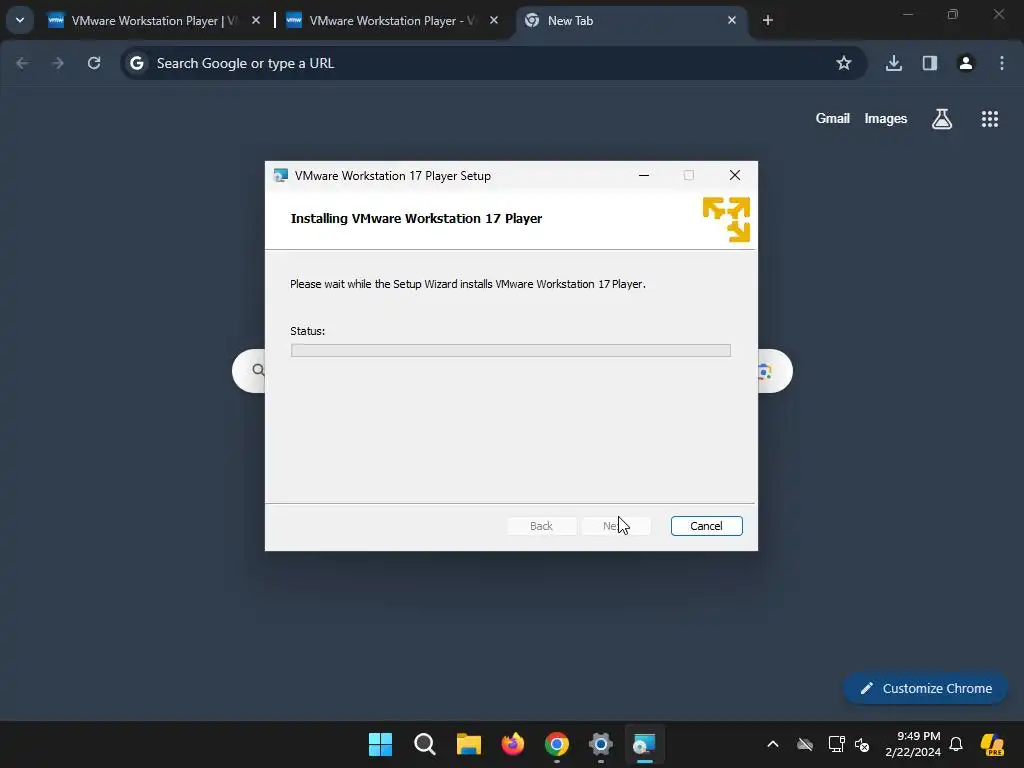The width and height of the screenshot is (1024, 768).
Task: Open Windows taskbar search
Action: [x=424, y=744]
